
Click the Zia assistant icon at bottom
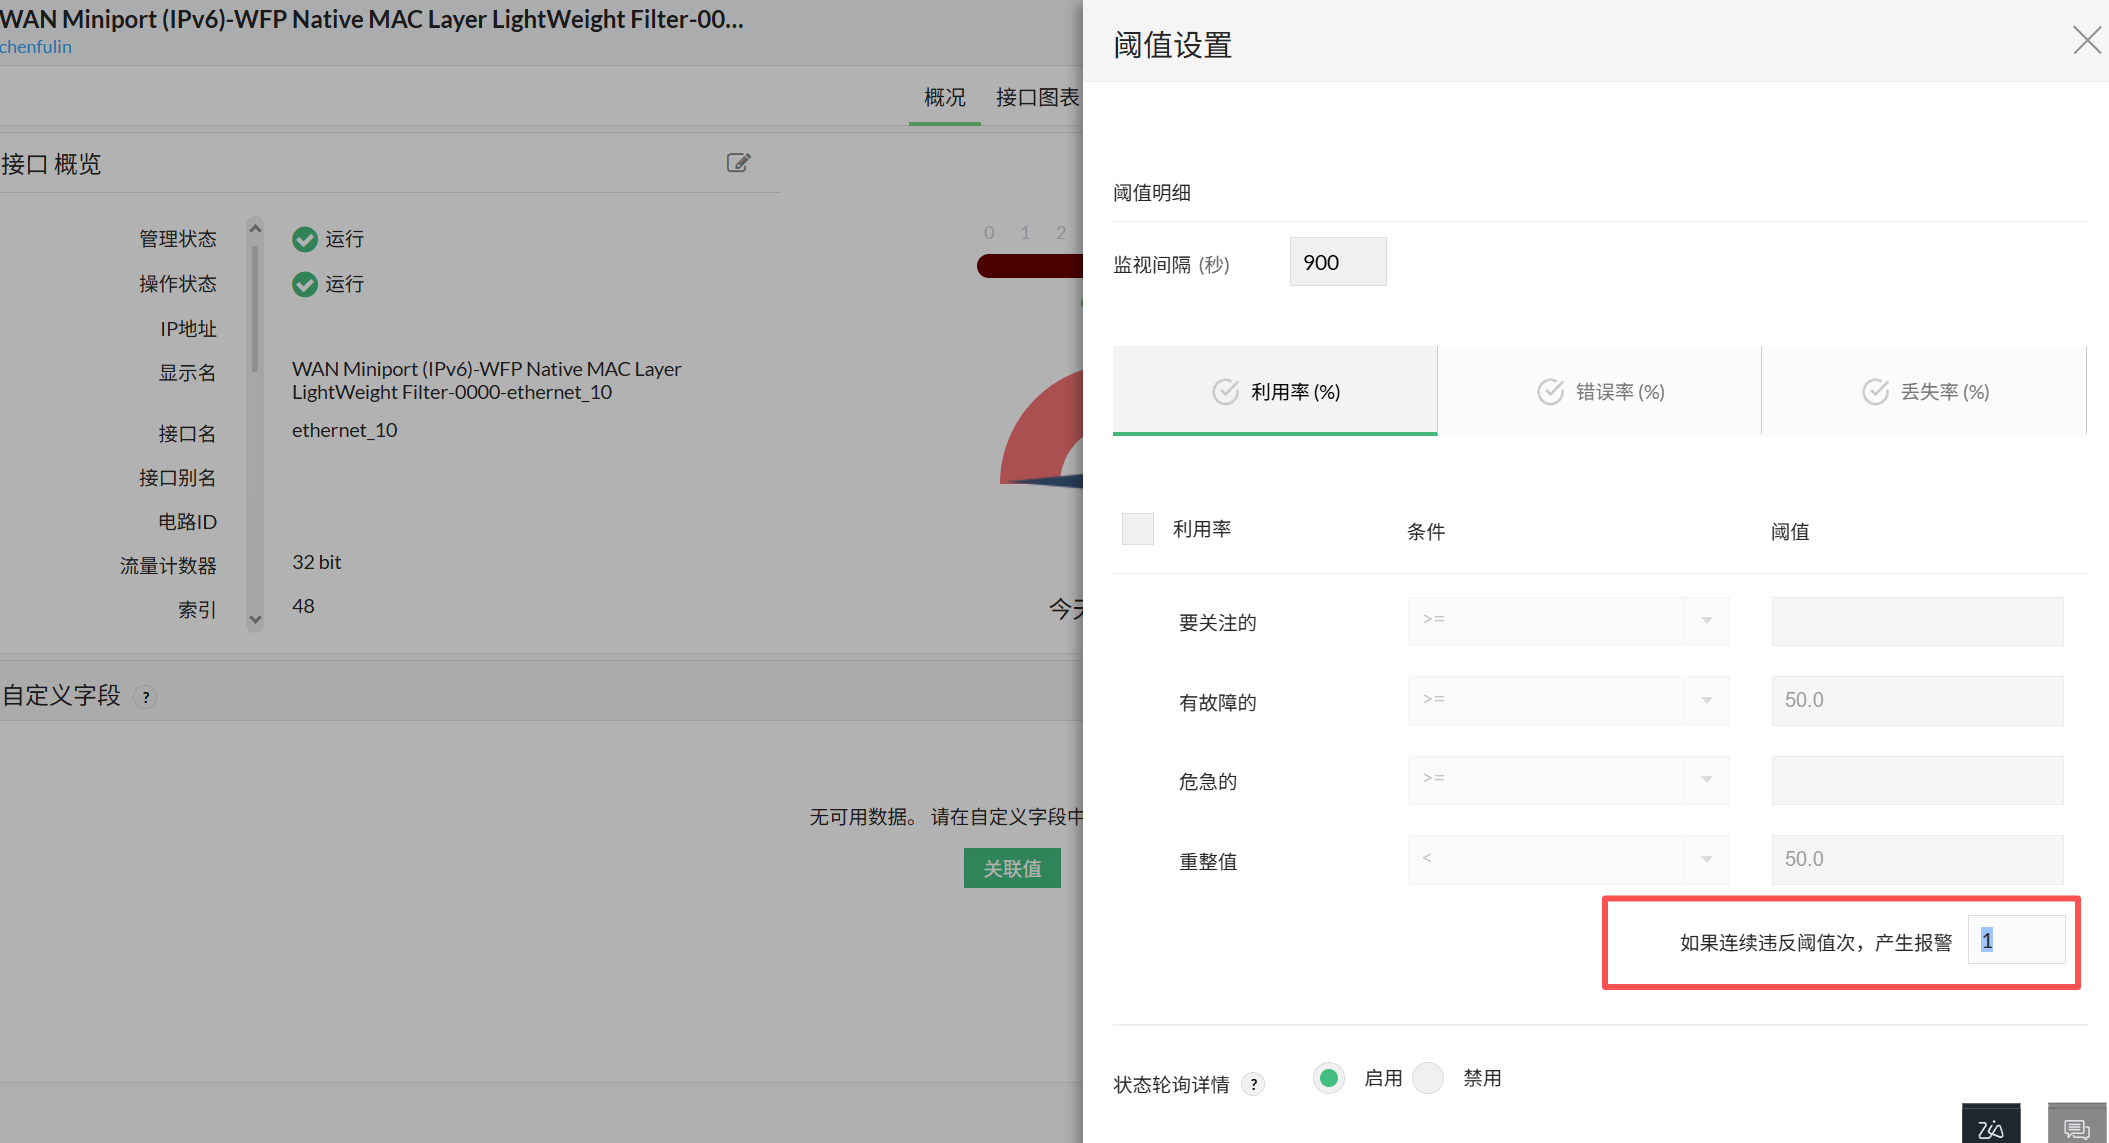click(x=1990, y=1127)
